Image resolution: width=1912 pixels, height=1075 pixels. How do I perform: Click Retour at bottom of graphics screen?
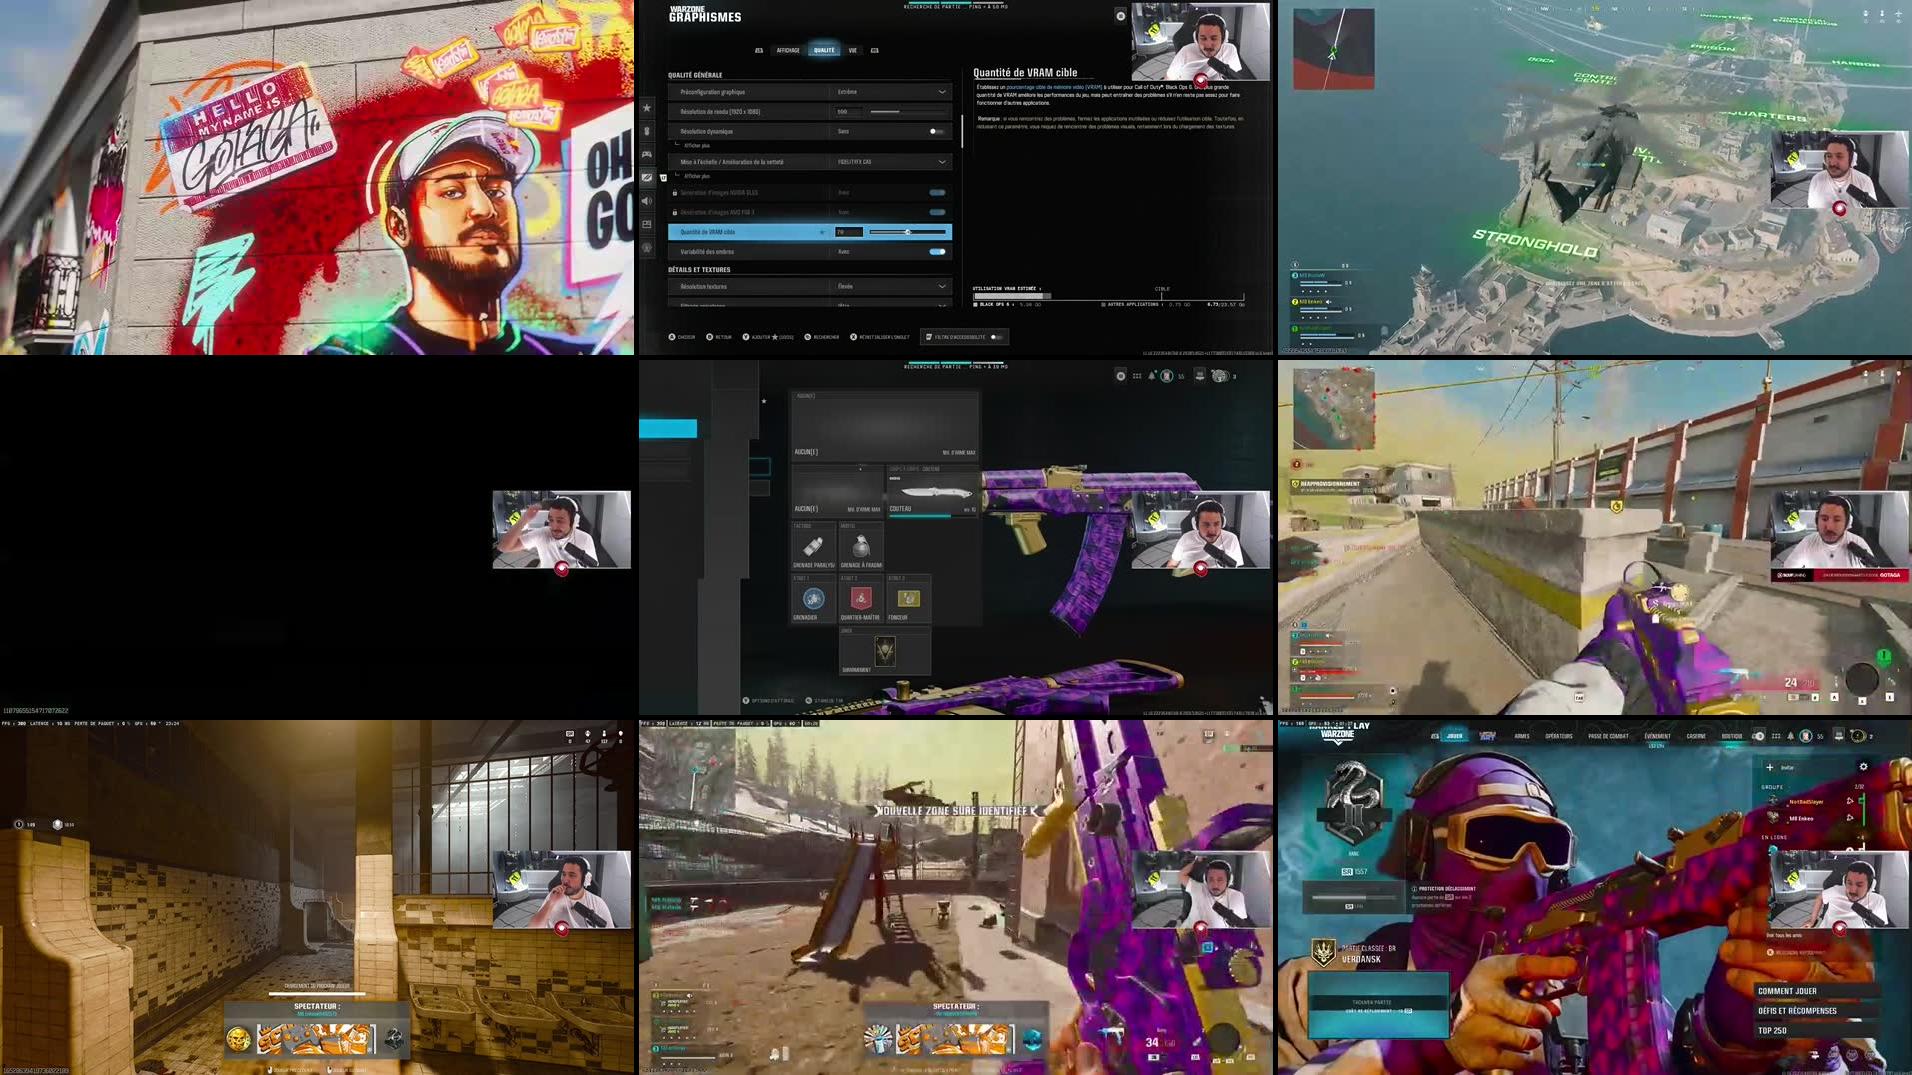719,337
